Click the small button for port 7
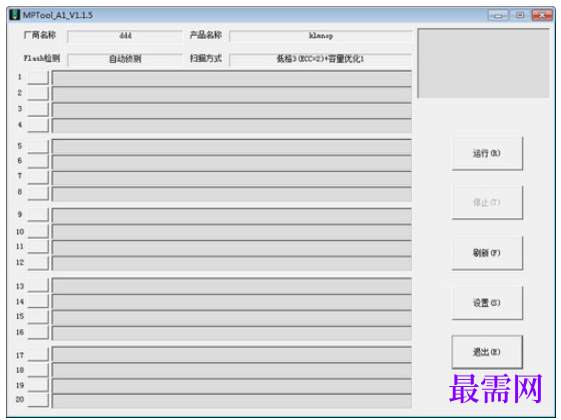 point(38,177)
